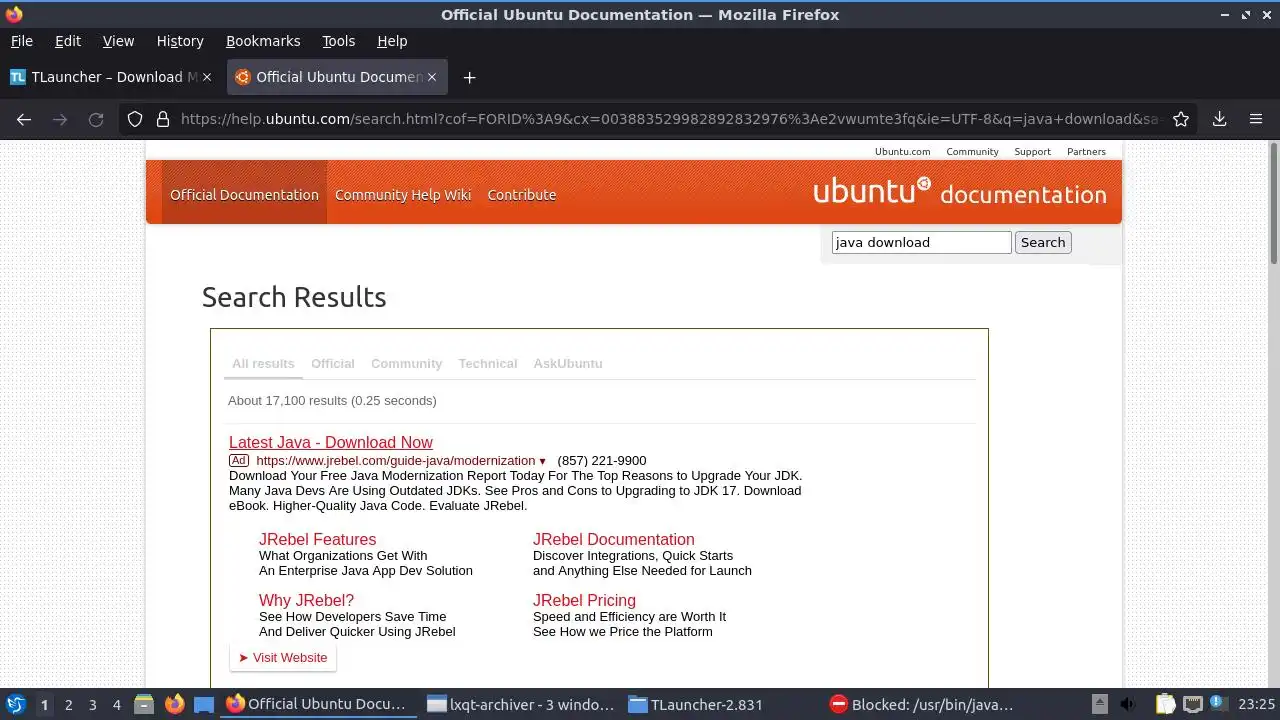Open the Tools menu
Image resolution: width=1280 pixels, height=720 pixels.
pyautogui.click(x=338, y=41)
